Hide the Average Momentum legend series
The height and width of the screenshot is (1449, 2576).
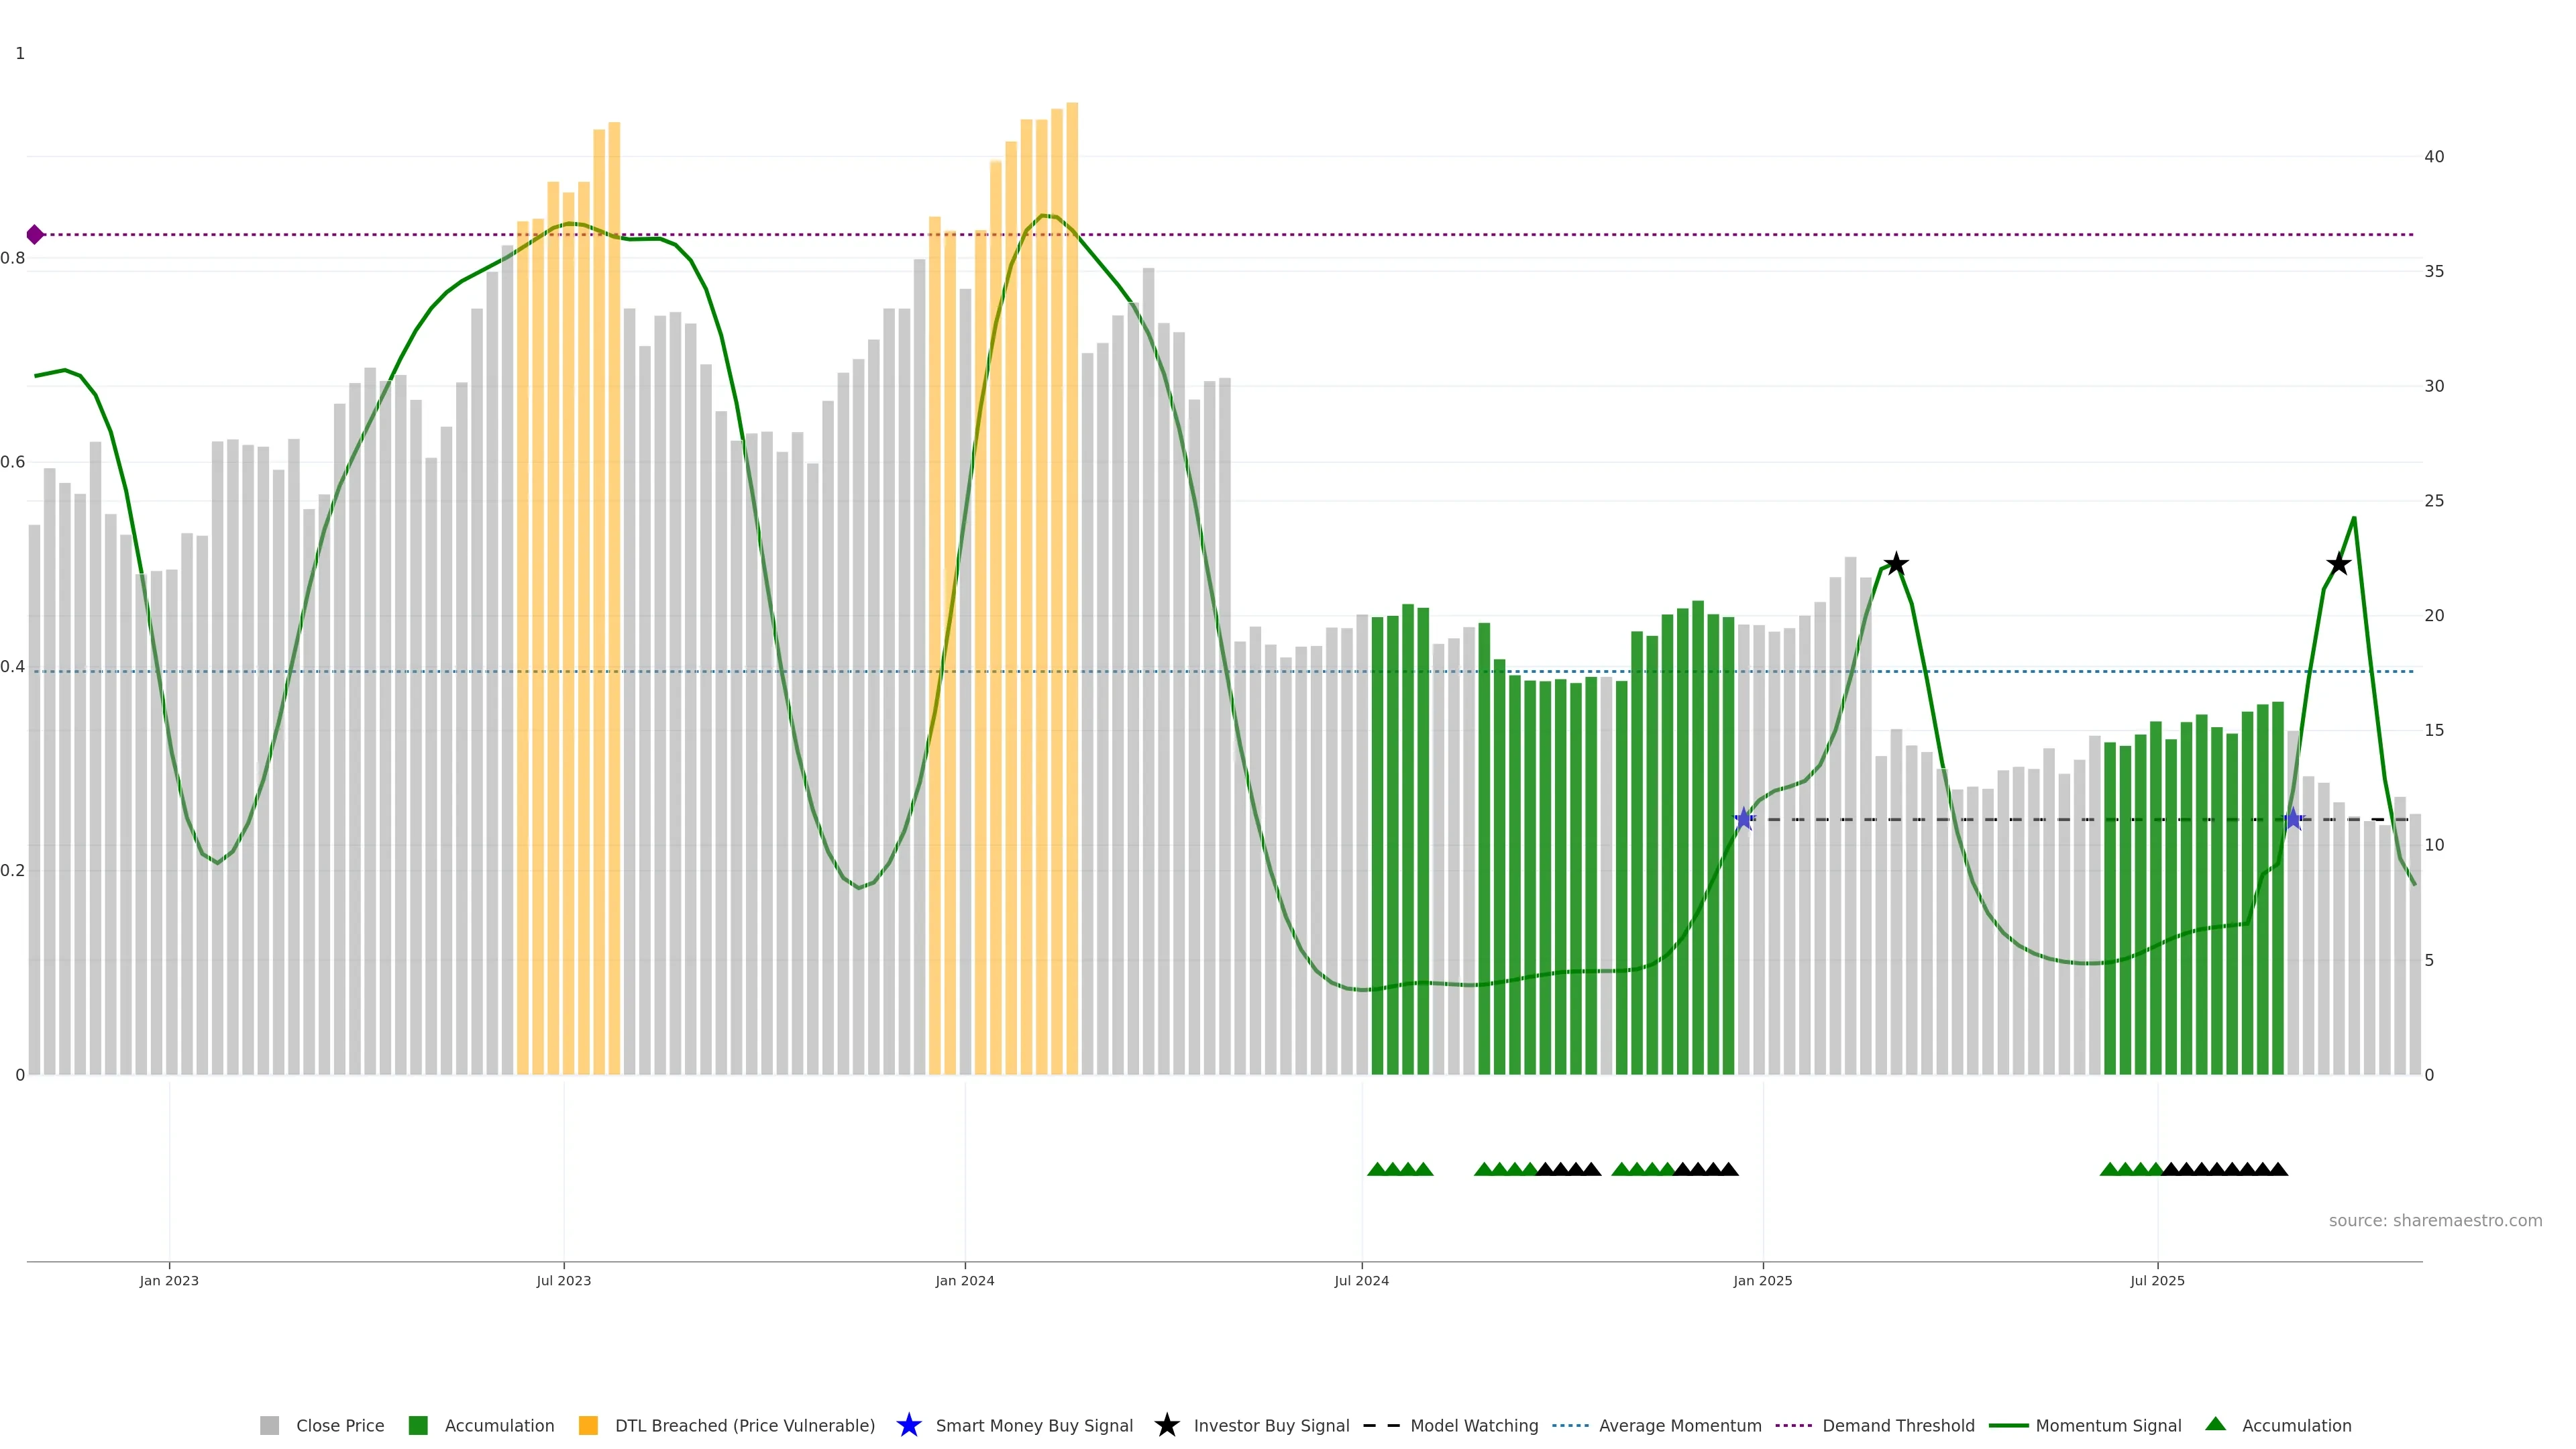click(x=1680, y=1426)
